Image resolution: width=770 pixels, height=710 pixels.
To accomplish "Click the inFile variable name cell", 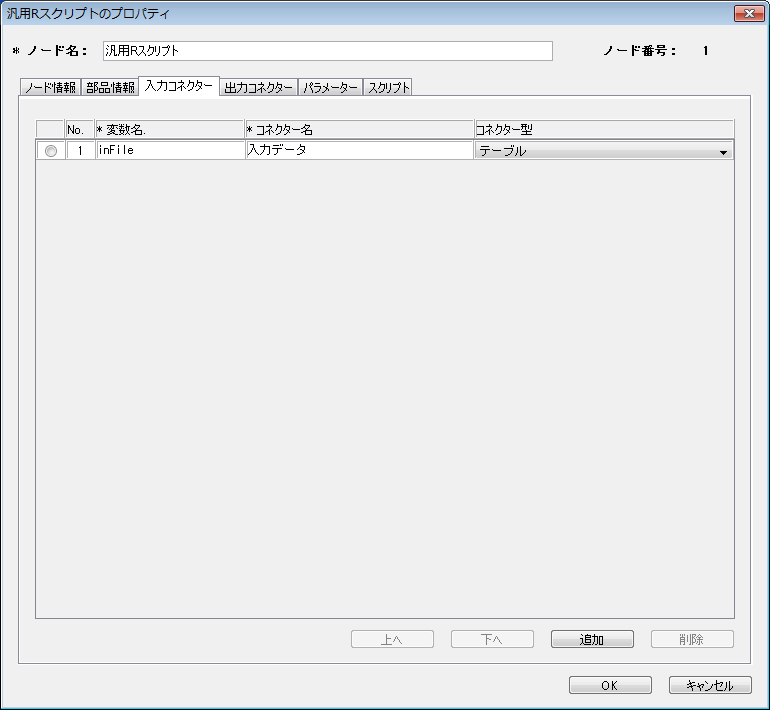I will [x=169, y=150].
